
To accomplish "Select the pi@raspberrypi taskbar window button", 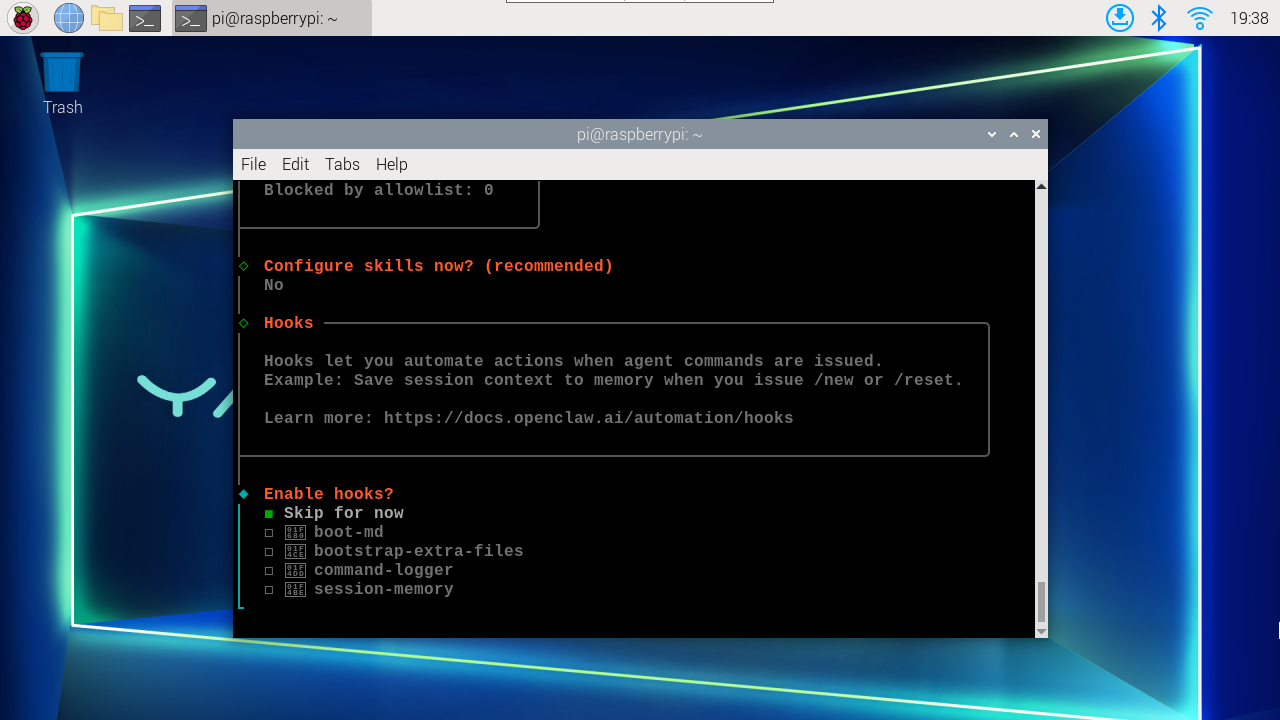I will coord(272,18).
